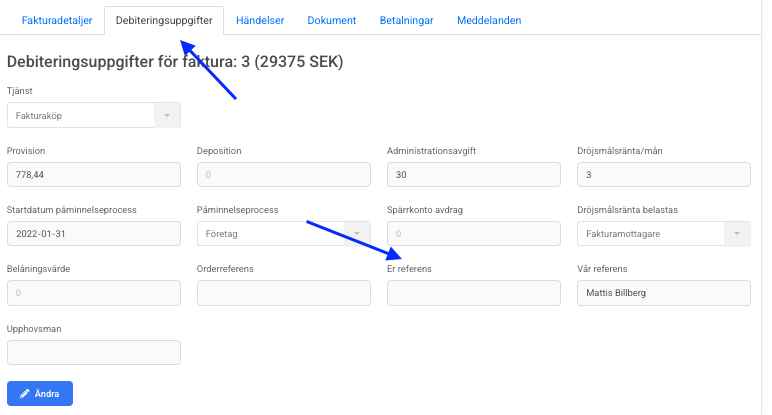This screenshot has width=772, height=415.
Task: Open the Fakturadetaljer tab
Action: 57,20
